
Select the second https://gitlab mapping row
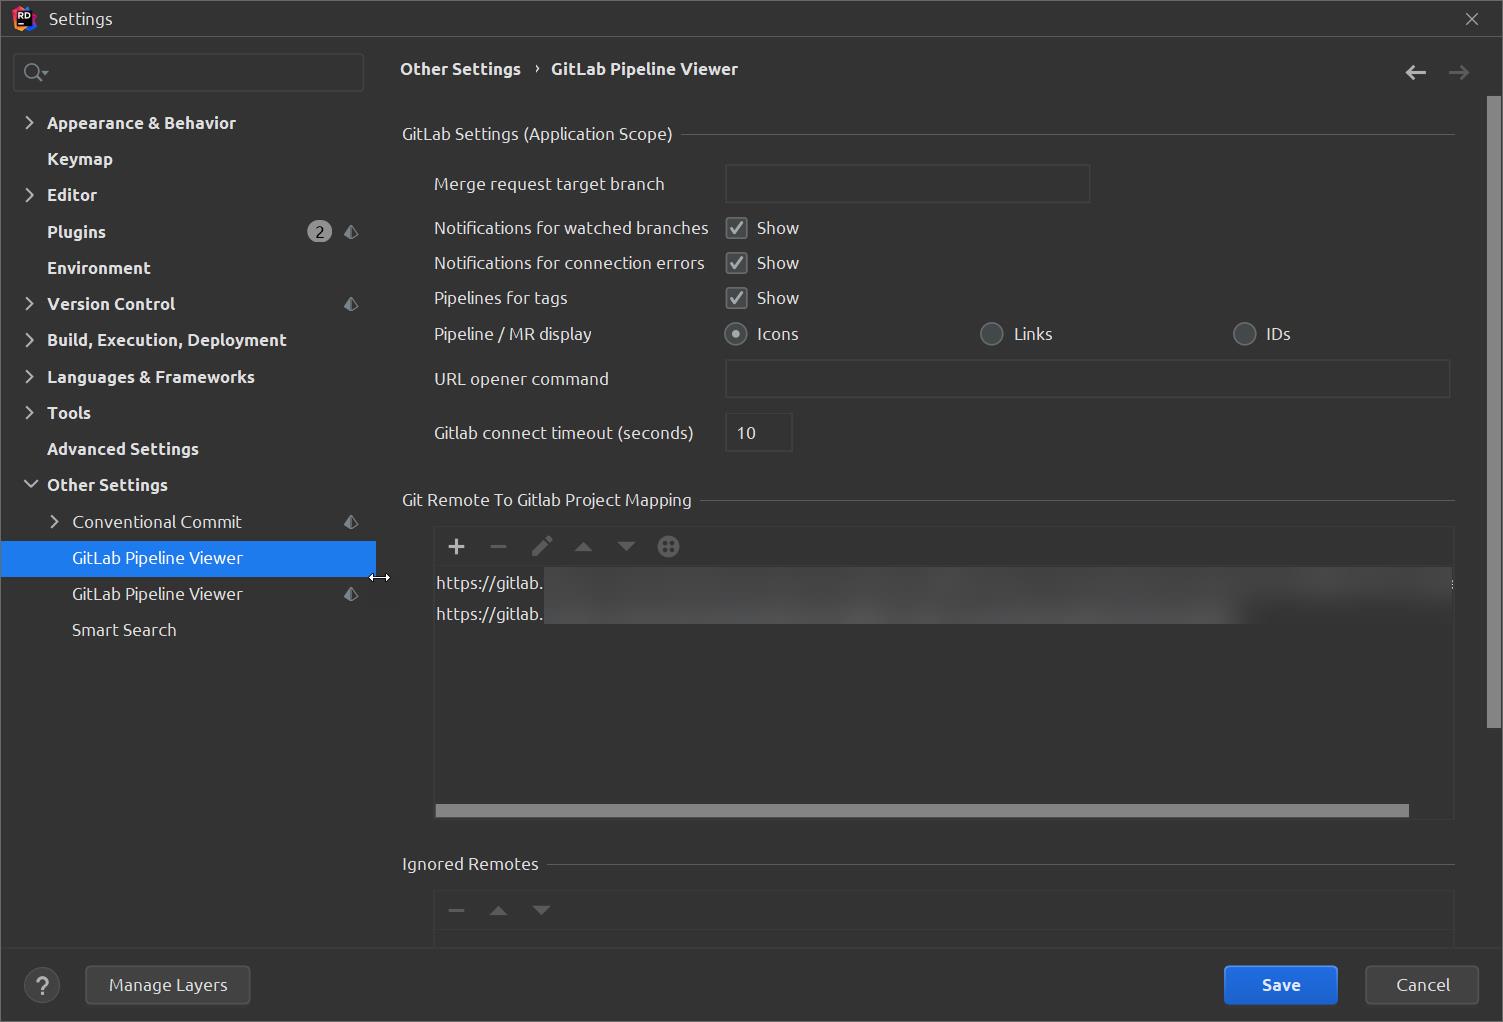point(943,614)
